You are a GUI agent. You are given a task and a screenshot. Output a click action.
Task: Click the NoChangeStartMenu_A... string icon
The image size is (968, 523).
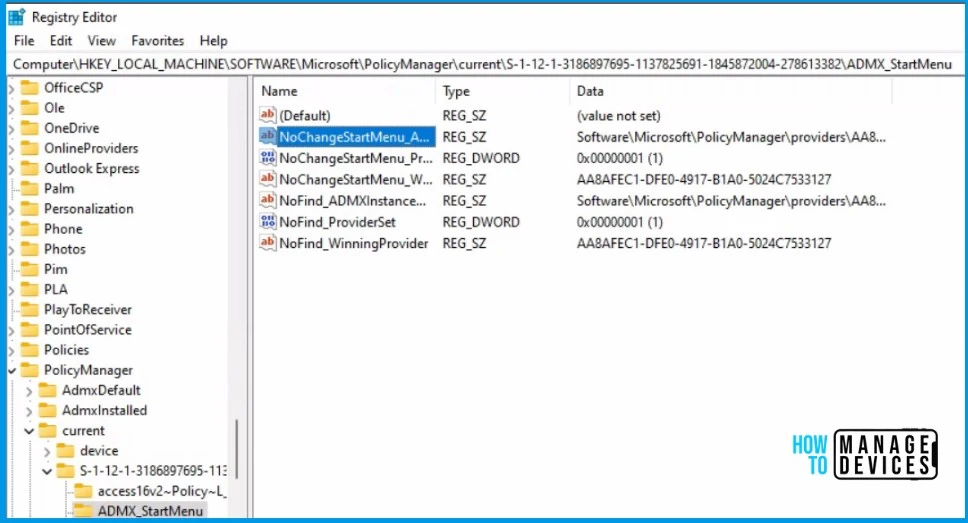267,136
